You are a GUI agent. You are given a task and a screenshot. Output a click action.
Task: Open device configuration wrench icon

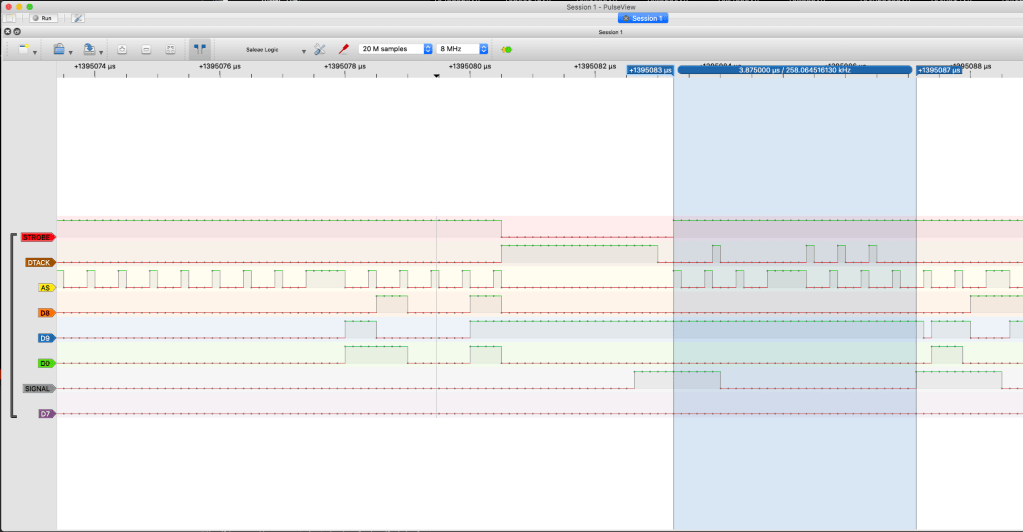click(x=320, y=48)
